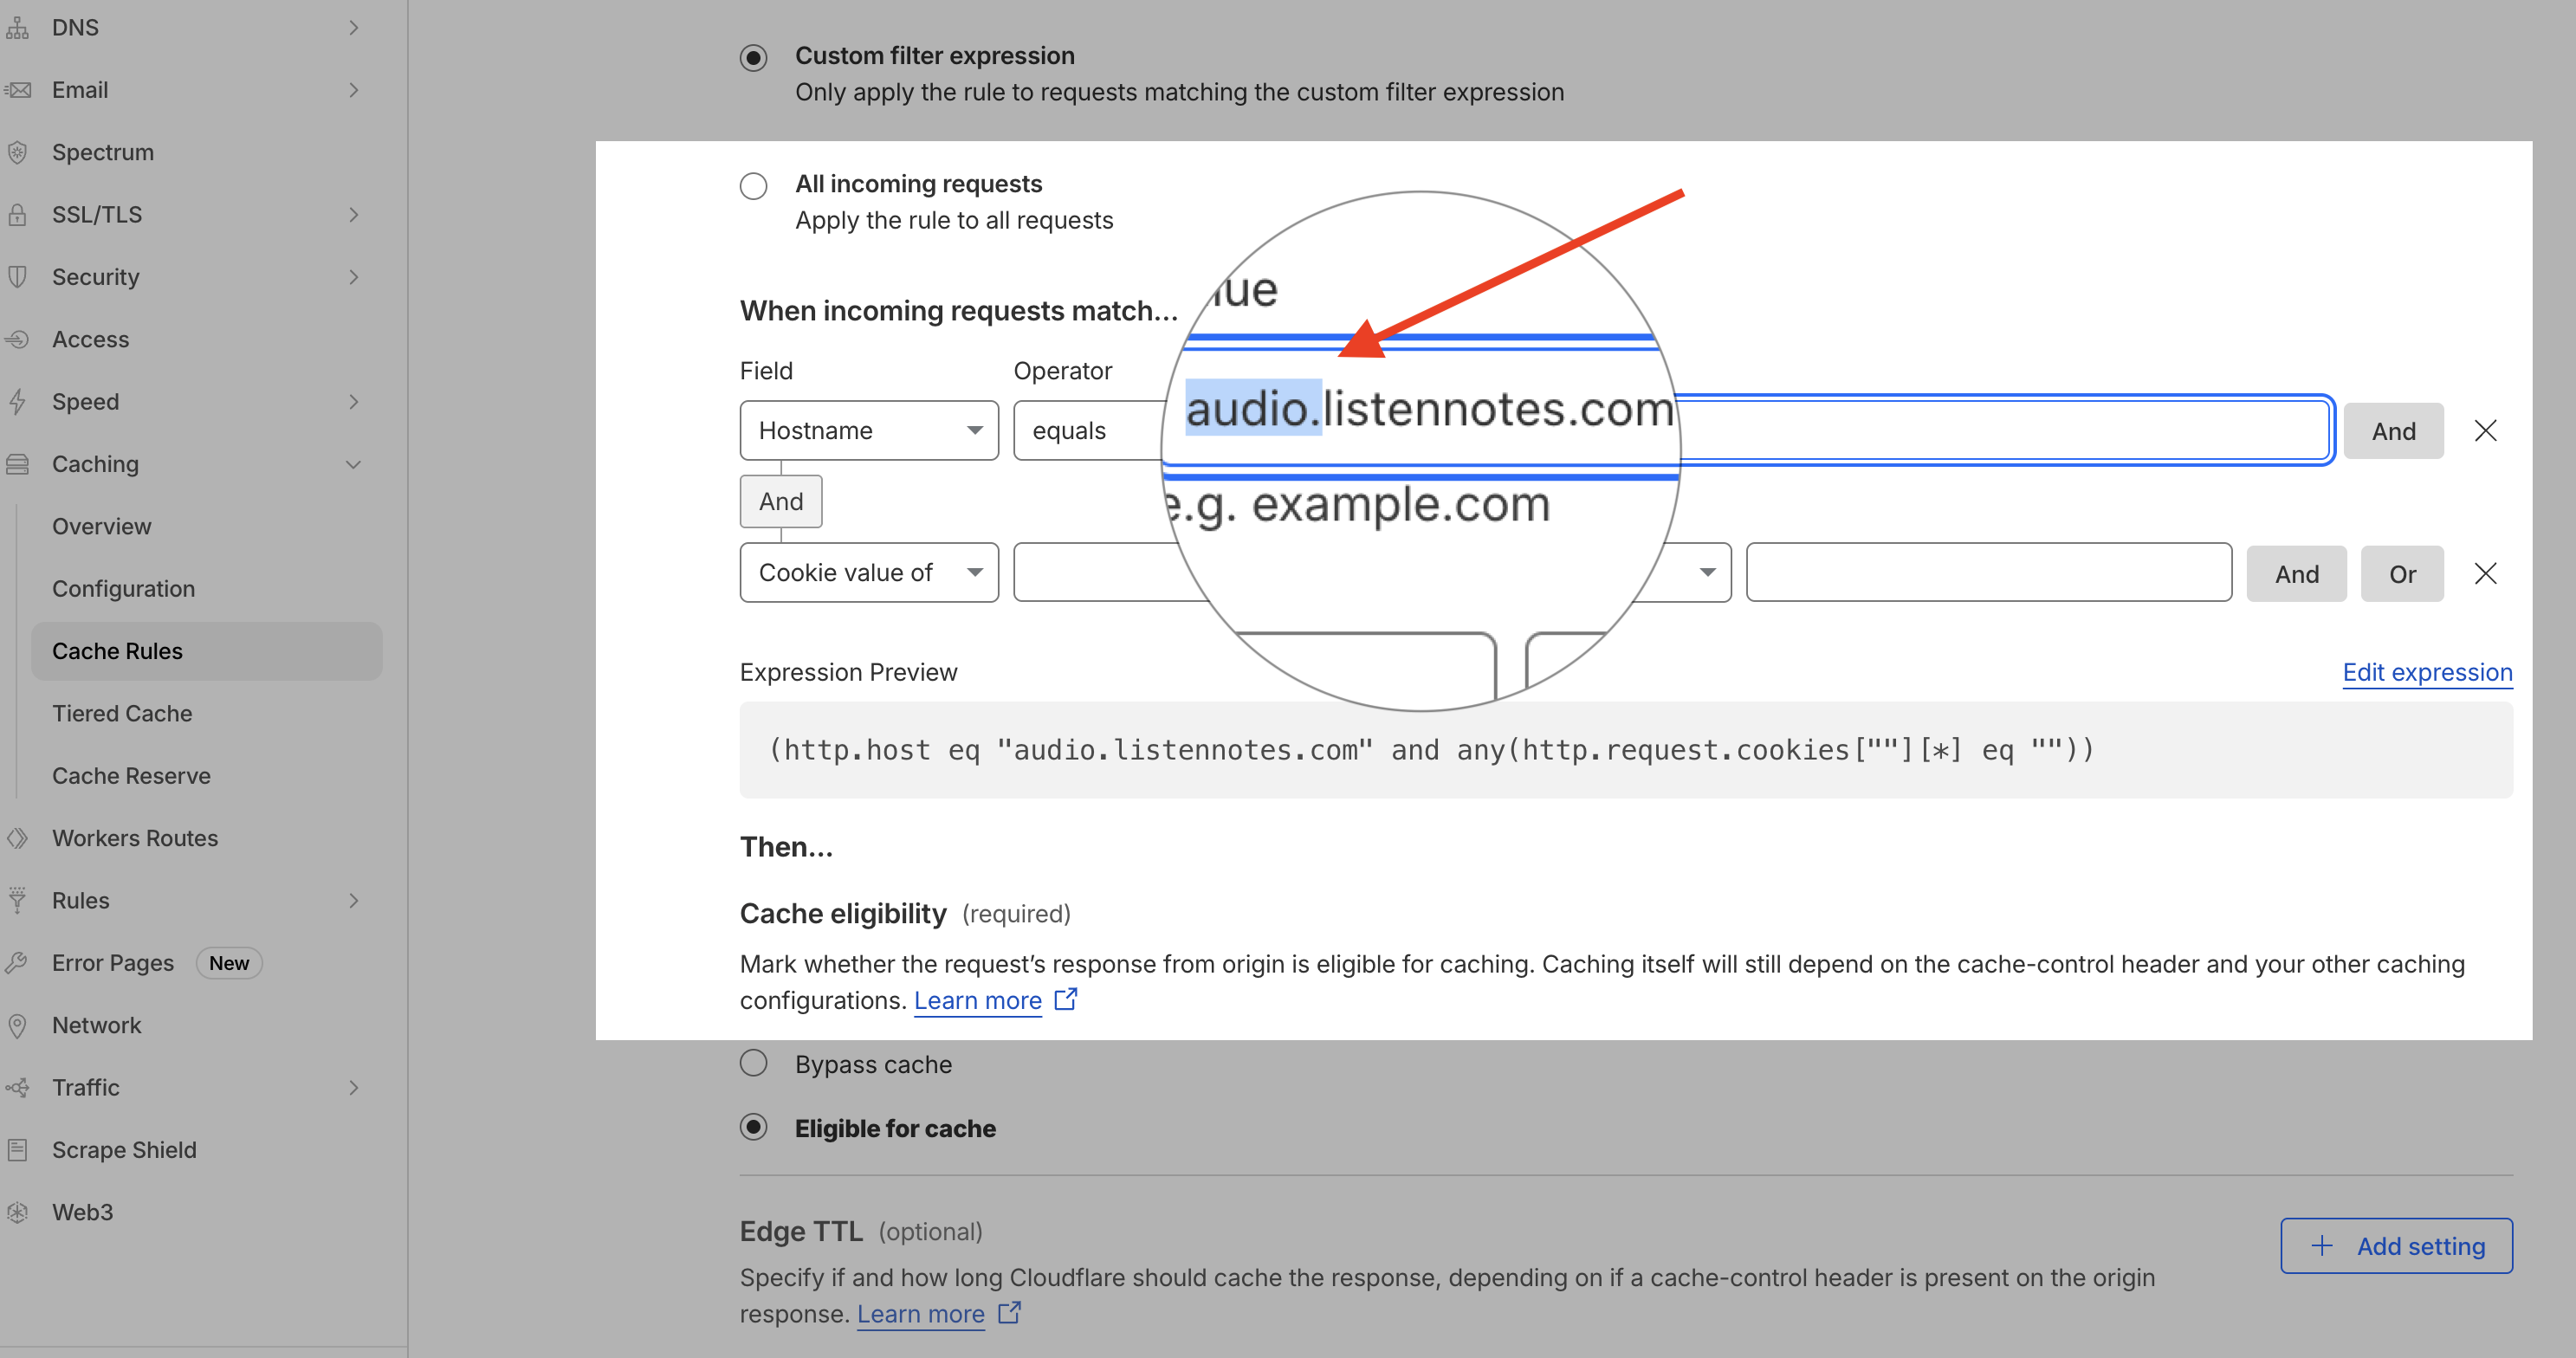The width and height of the screenshot is (2576, 1358).
Task: Open the equals operator dropdown
Action: pyautogui.click(x=1090, y=430)
